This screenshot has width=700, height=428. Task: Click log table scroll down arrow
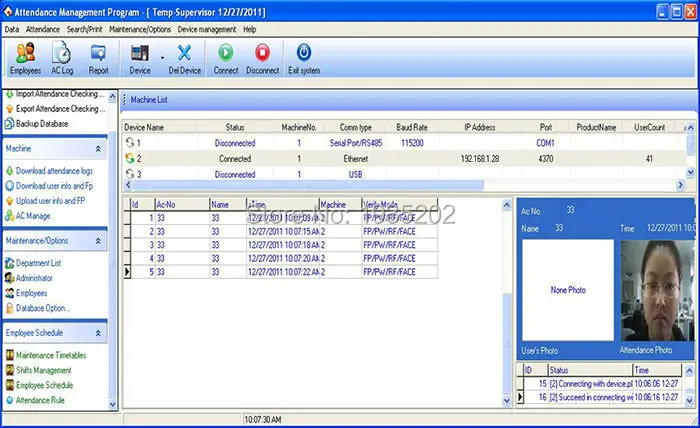pos(507,401)
